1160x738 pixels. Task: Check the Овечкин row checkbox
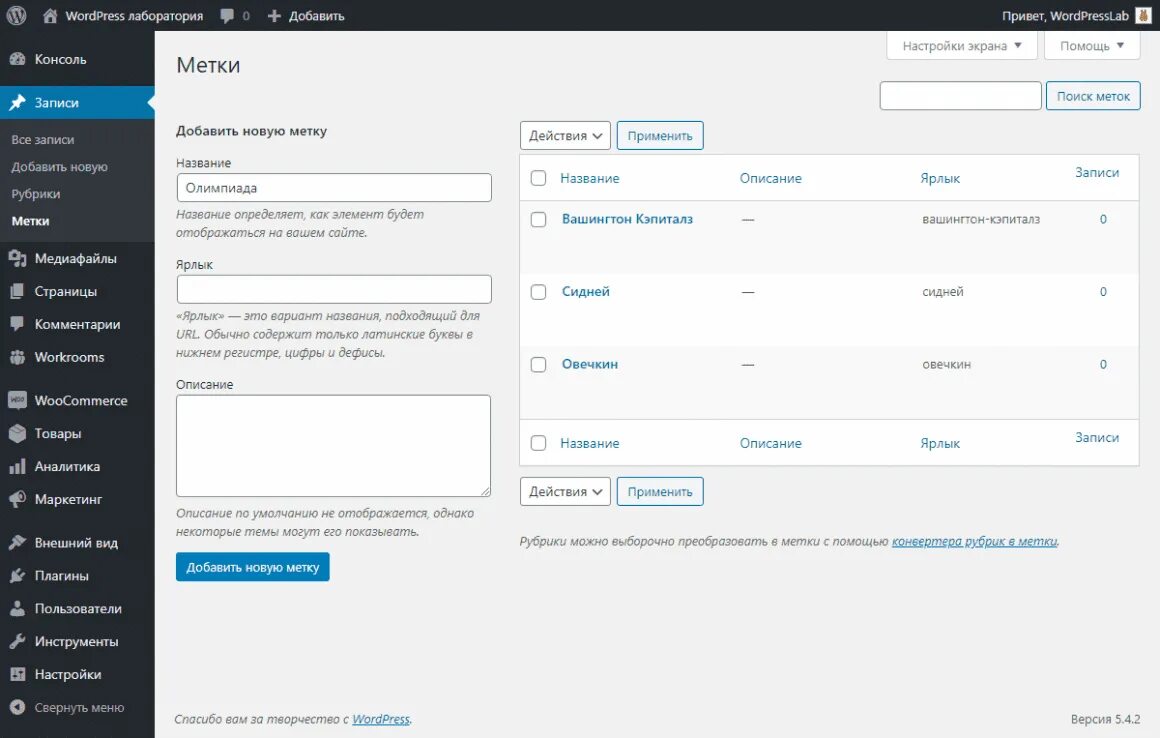(x=539, y=365)
